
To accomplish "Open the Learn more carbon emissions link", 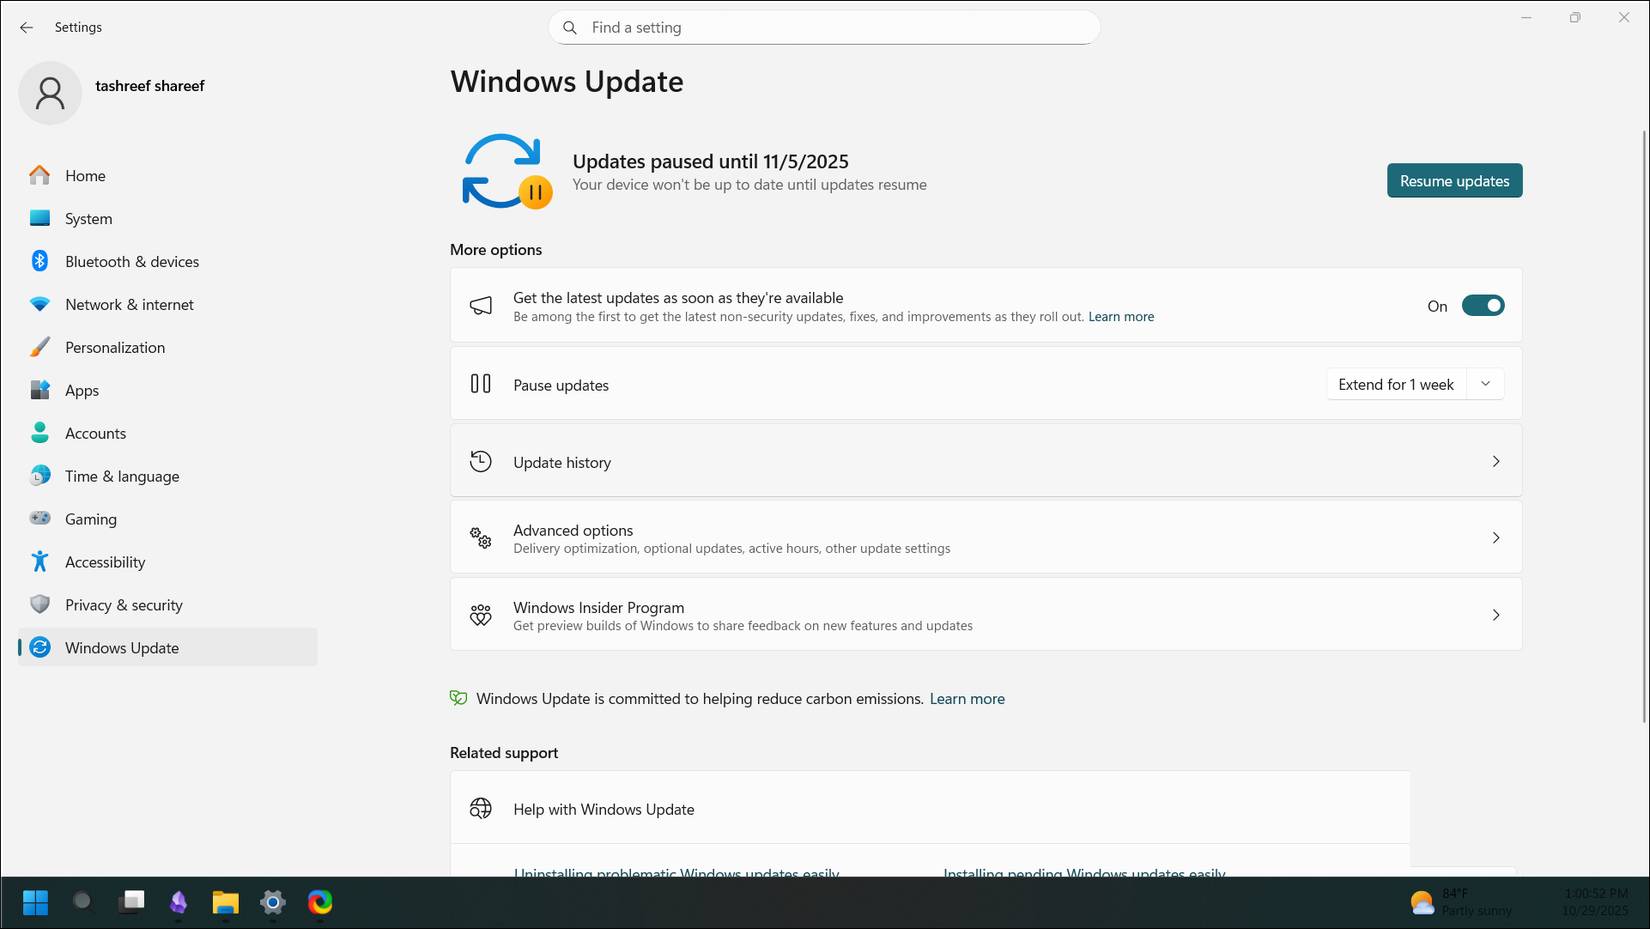I will (966, 698).
